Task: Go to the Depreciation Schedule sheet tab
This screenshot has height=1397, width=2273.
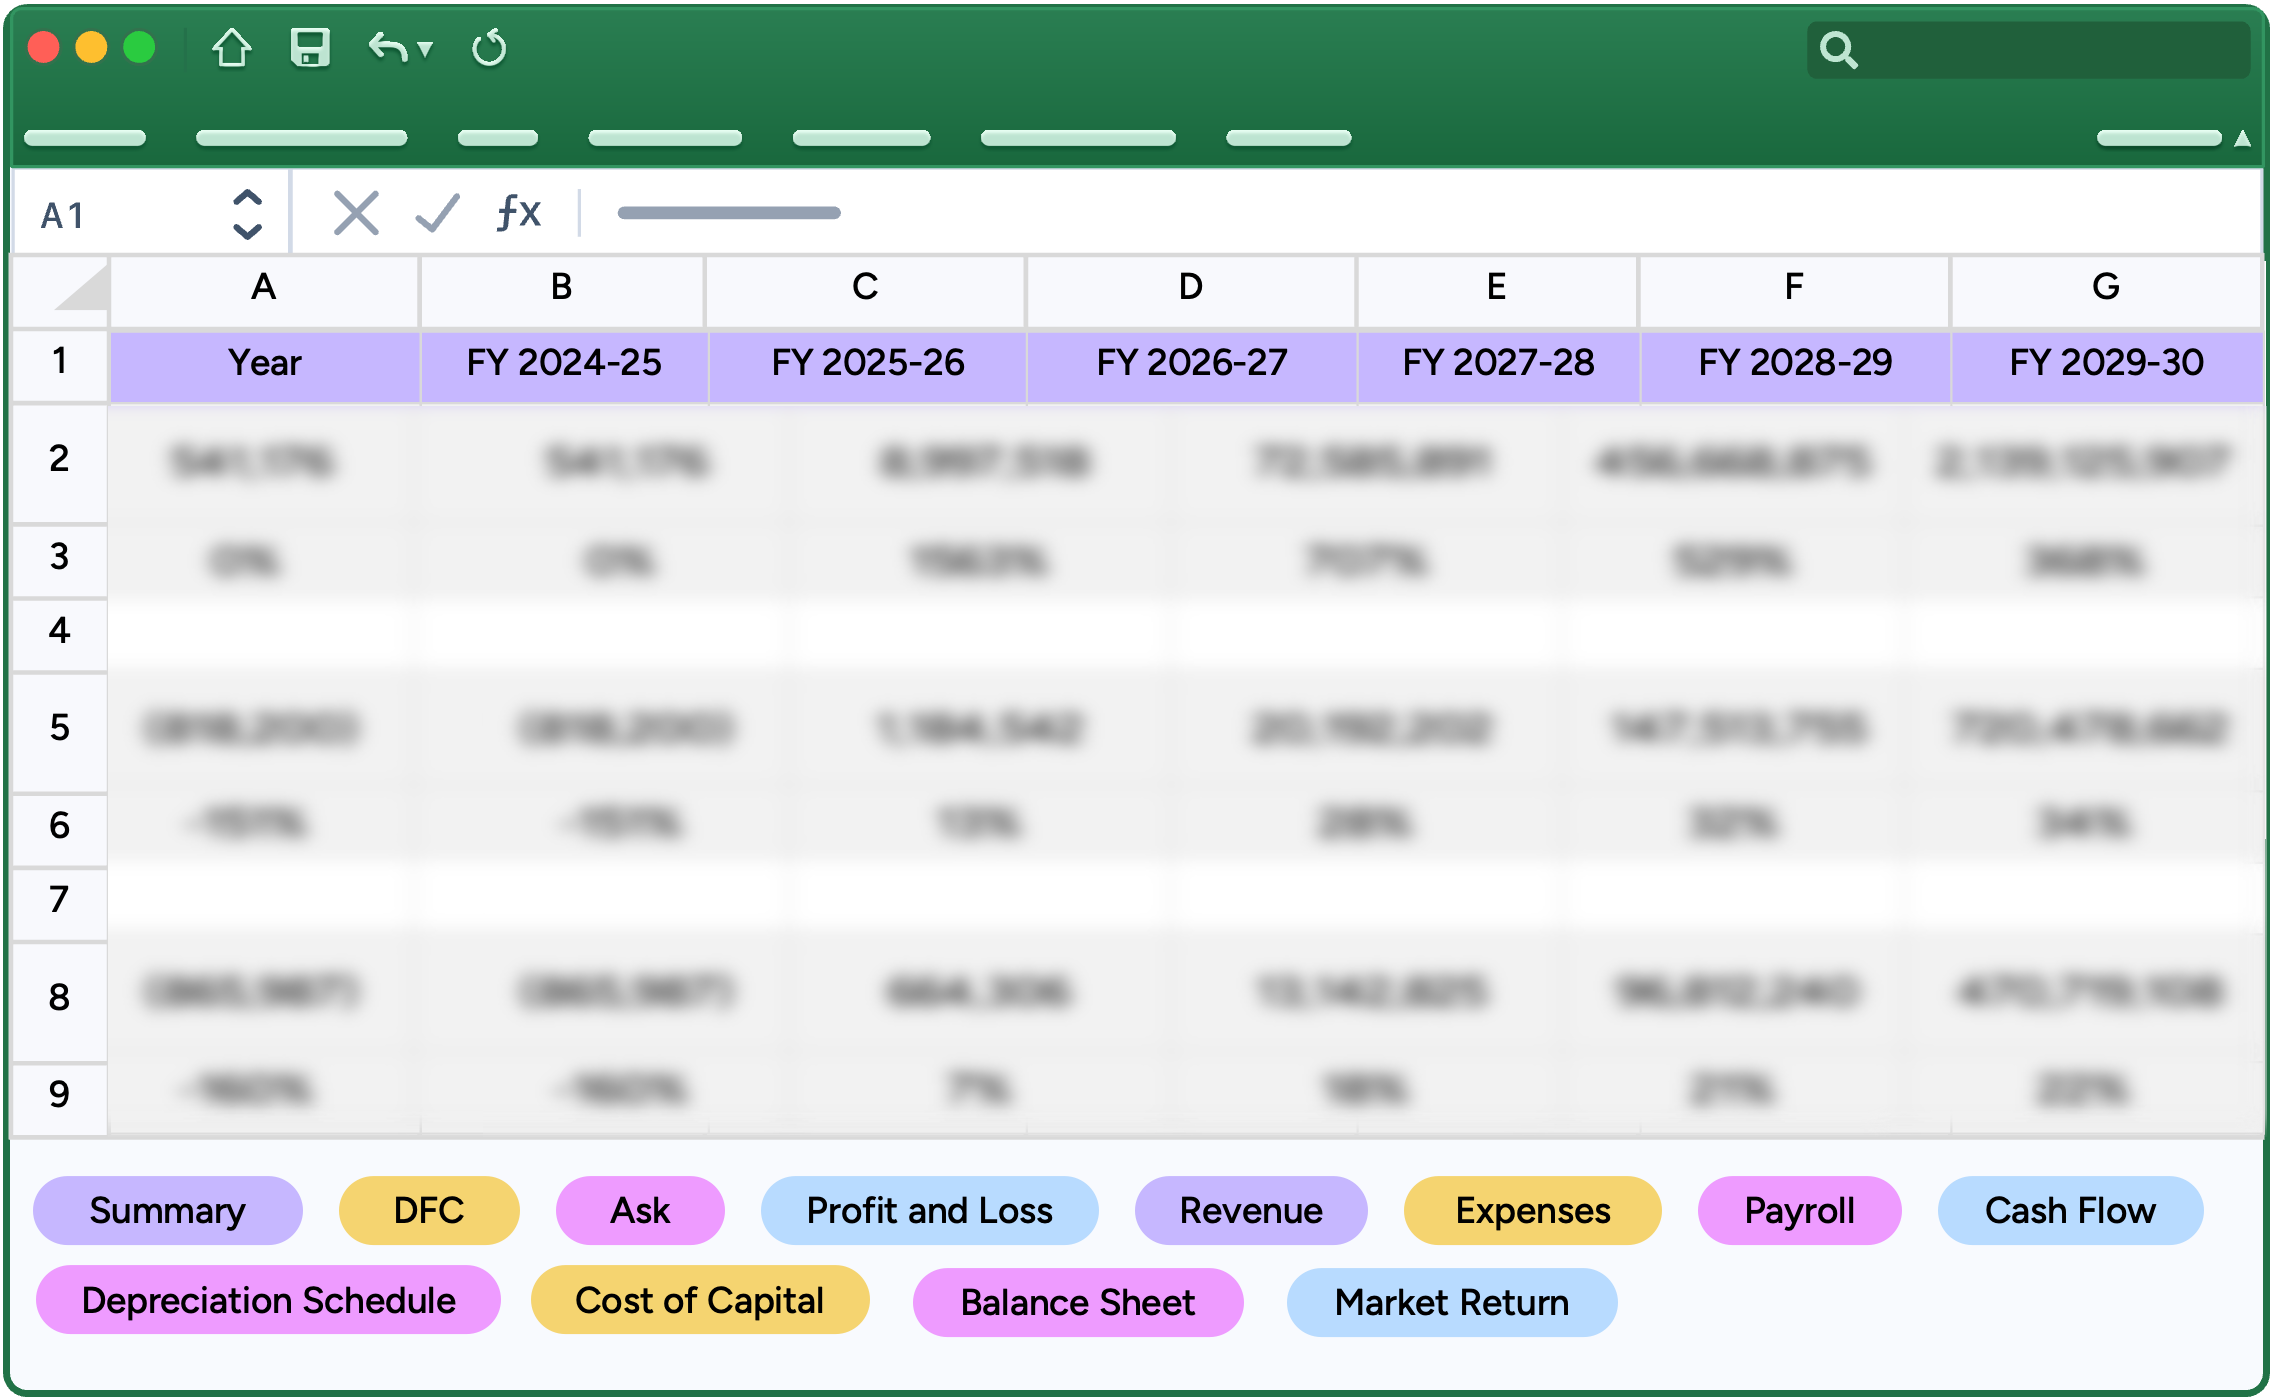Action: click(x=268, y=1300)
